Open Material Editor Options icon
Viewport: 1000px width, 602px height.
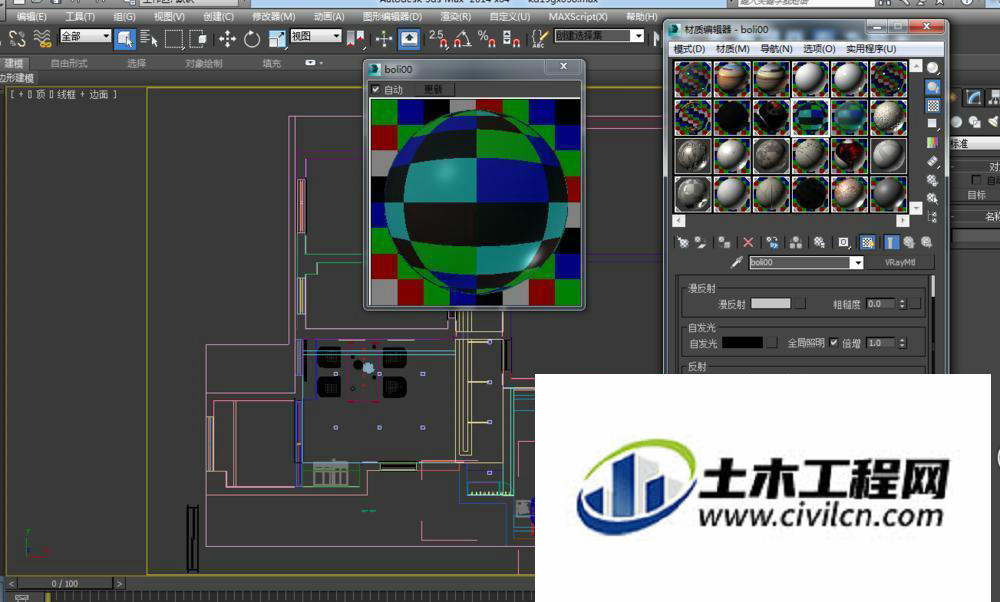pos(932,180)
